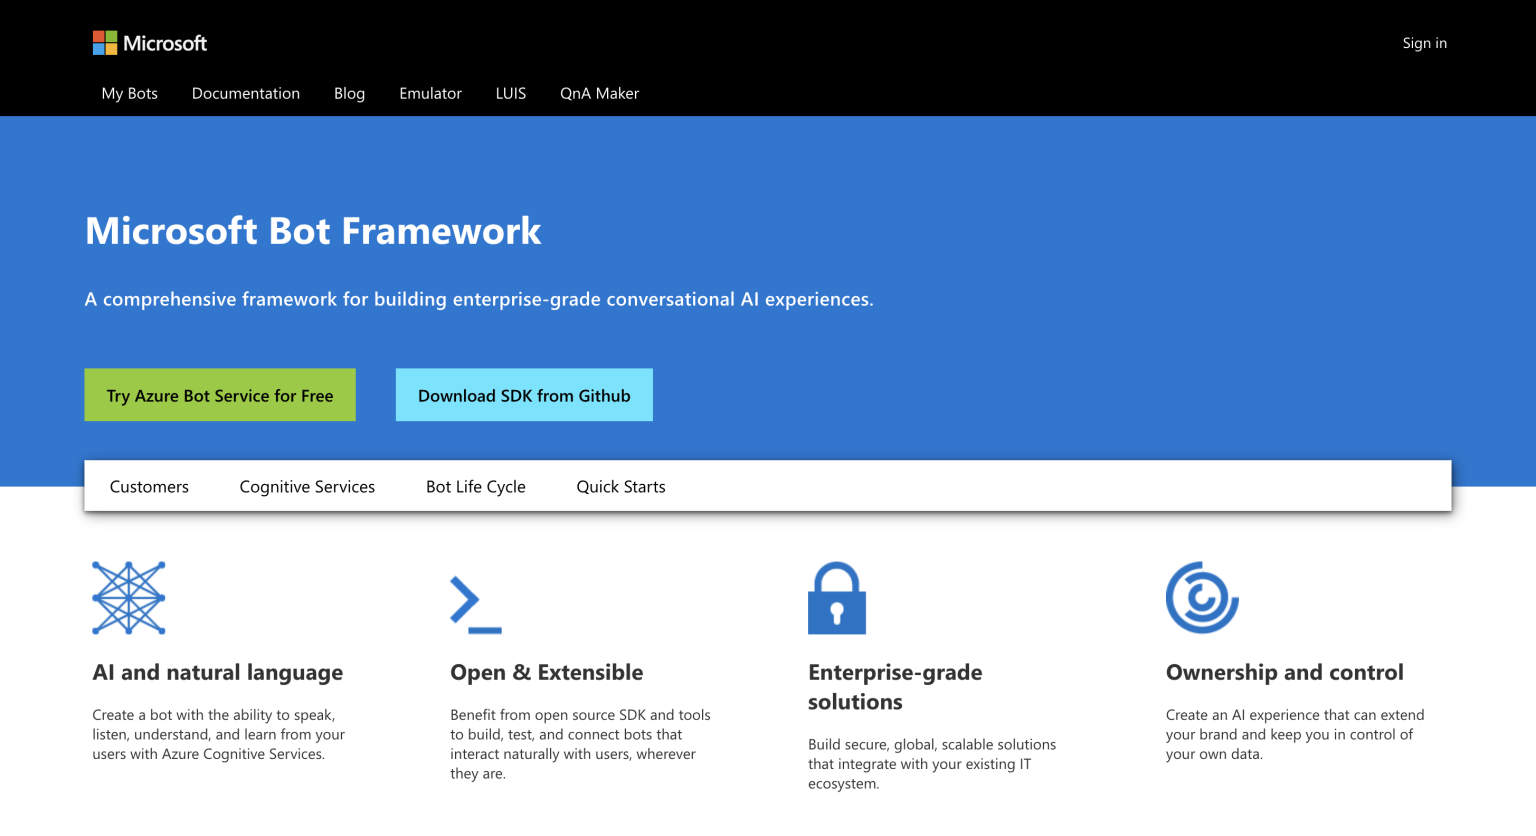Click the Microsoft Bot Framework heading
1536x836 pixels.
(313, 231)
